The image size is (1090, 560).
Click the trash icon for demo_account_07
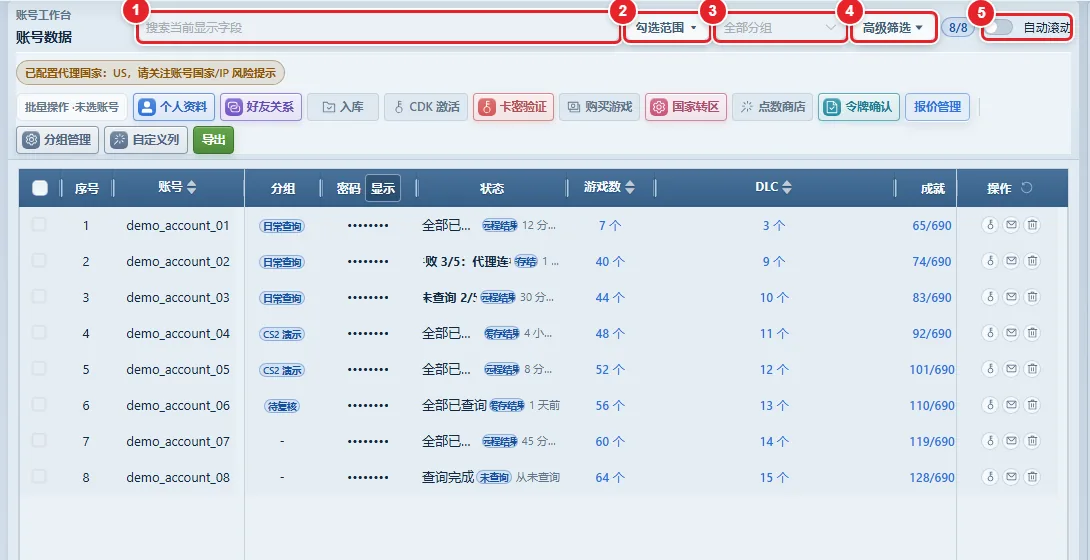(x=1032, y=440)
